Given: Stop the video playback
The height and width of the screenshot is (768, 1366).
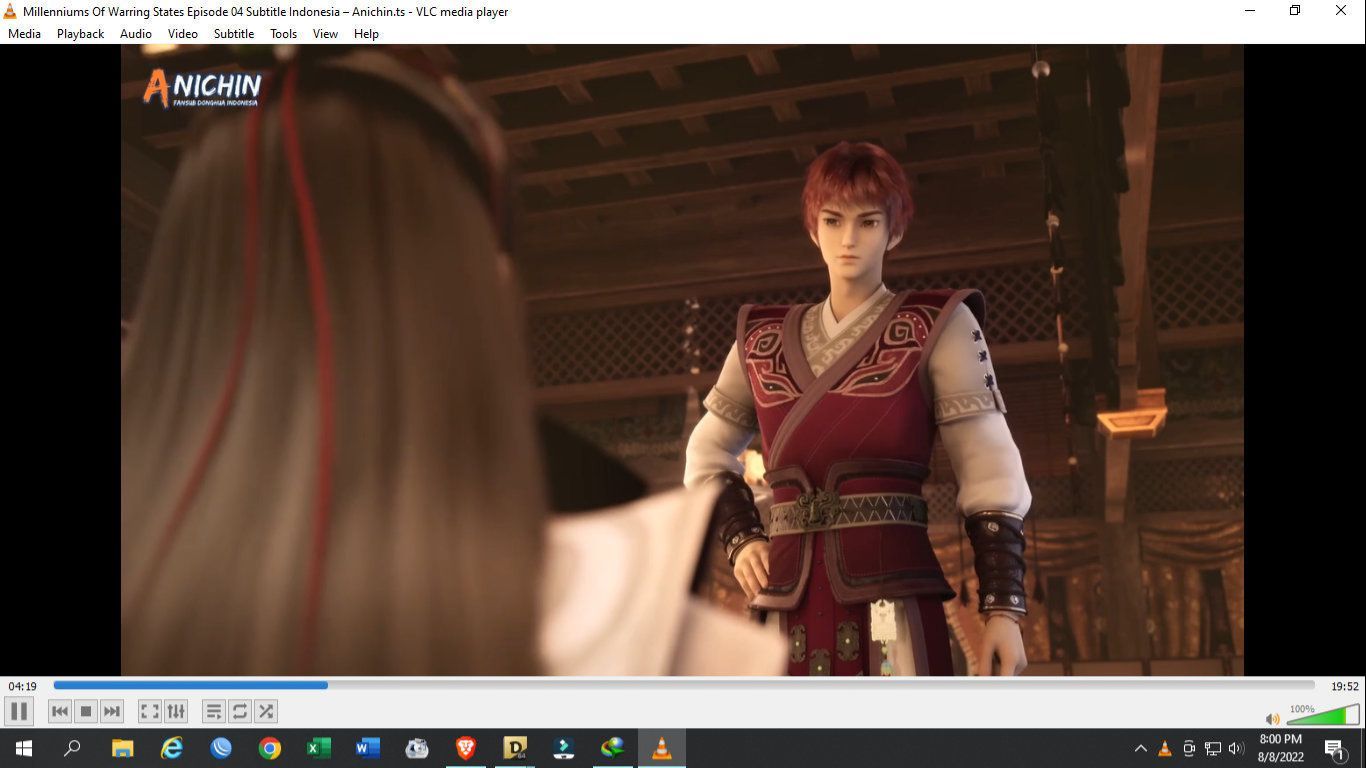Looking at the screenshot, I should [86, 711].
